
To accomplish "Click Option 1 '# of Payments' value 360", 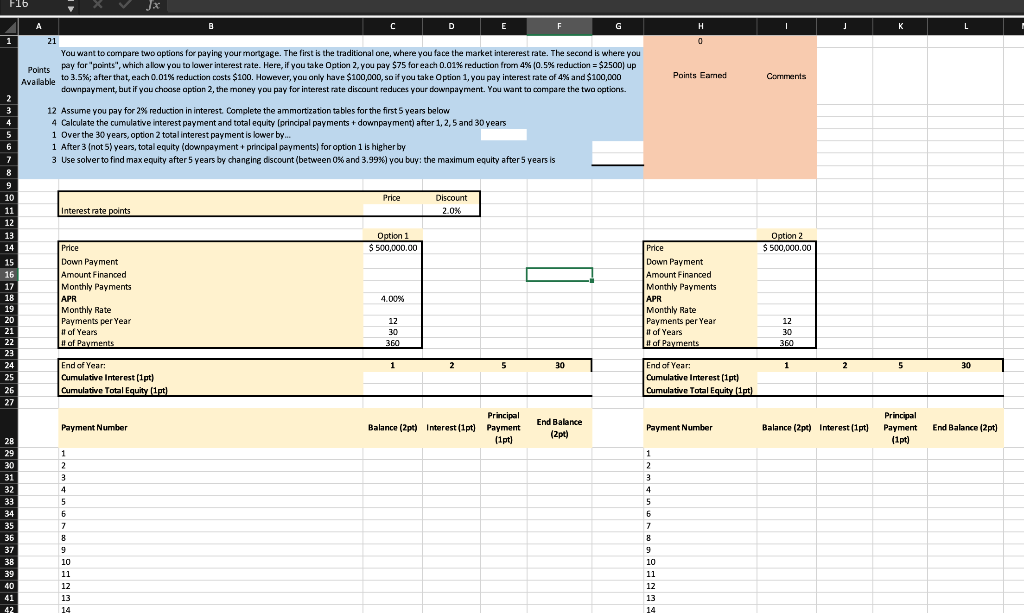I will coord(392,343).
